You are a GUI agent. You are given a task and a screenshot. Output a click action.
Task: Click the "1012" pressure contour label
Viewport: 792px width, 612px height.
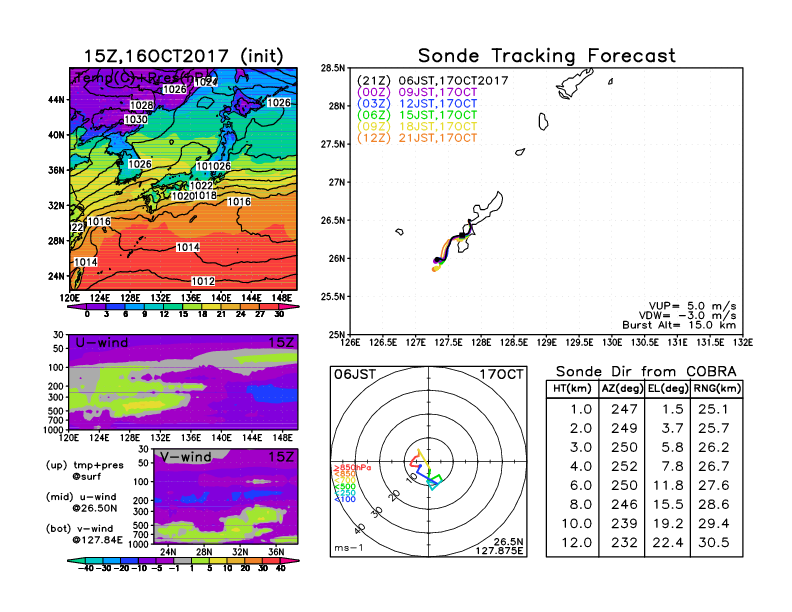[203, 281]
